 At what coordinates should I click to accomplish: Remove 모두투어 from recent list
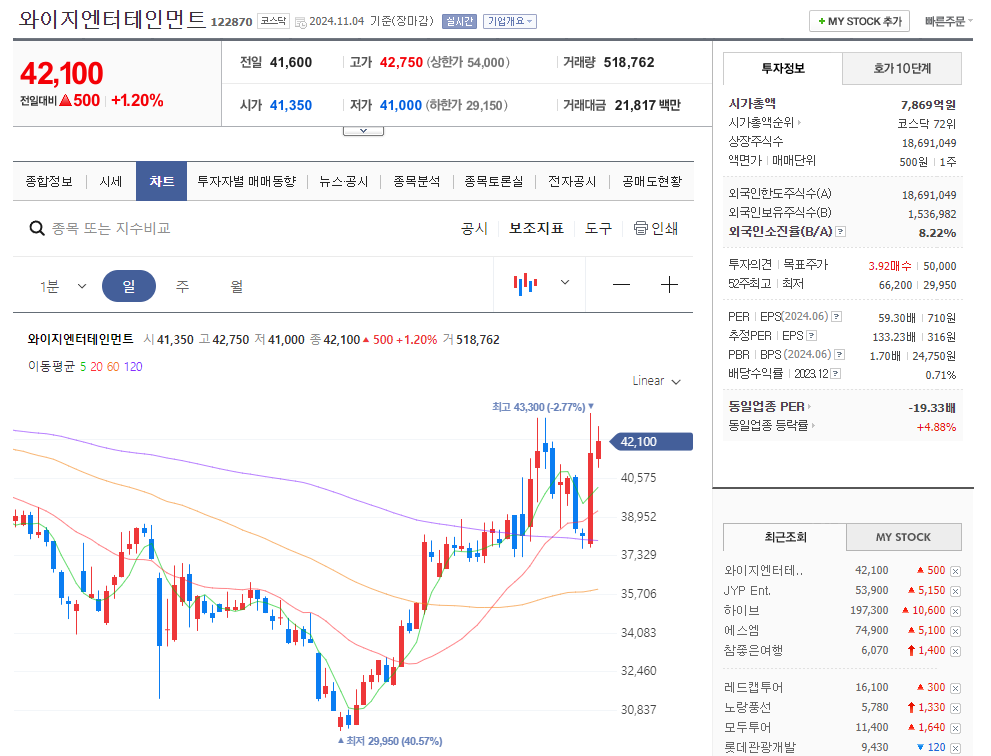point(955,728)
